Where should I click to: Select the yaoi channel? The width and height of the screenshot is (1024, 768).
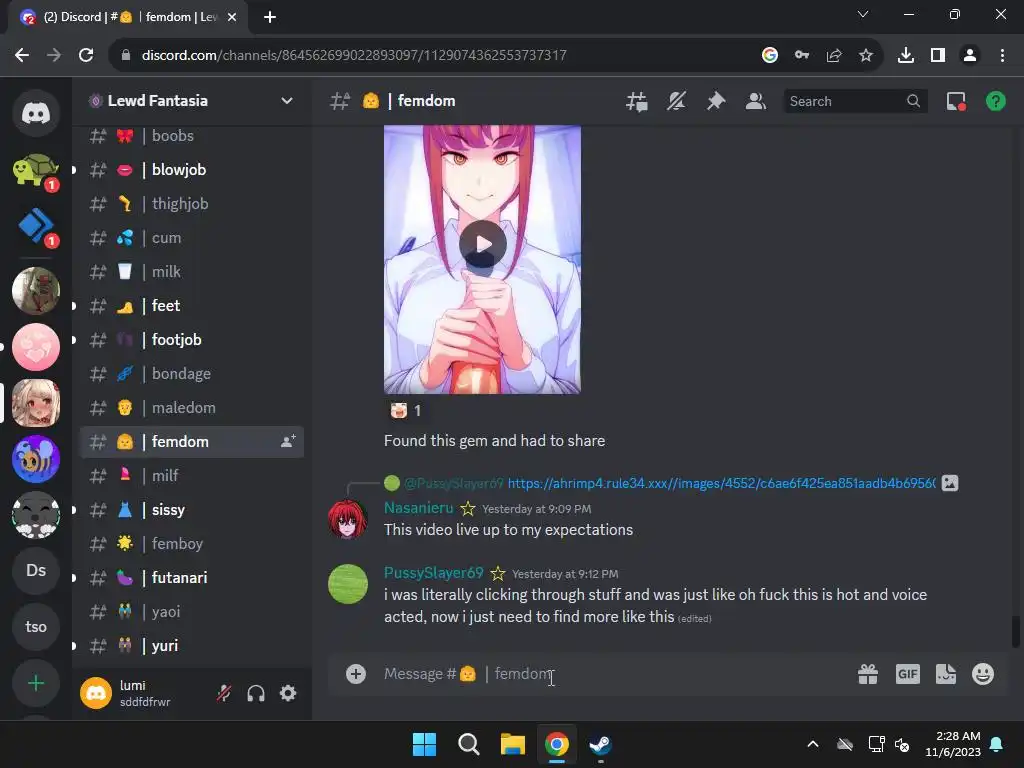tap(191, 611)
